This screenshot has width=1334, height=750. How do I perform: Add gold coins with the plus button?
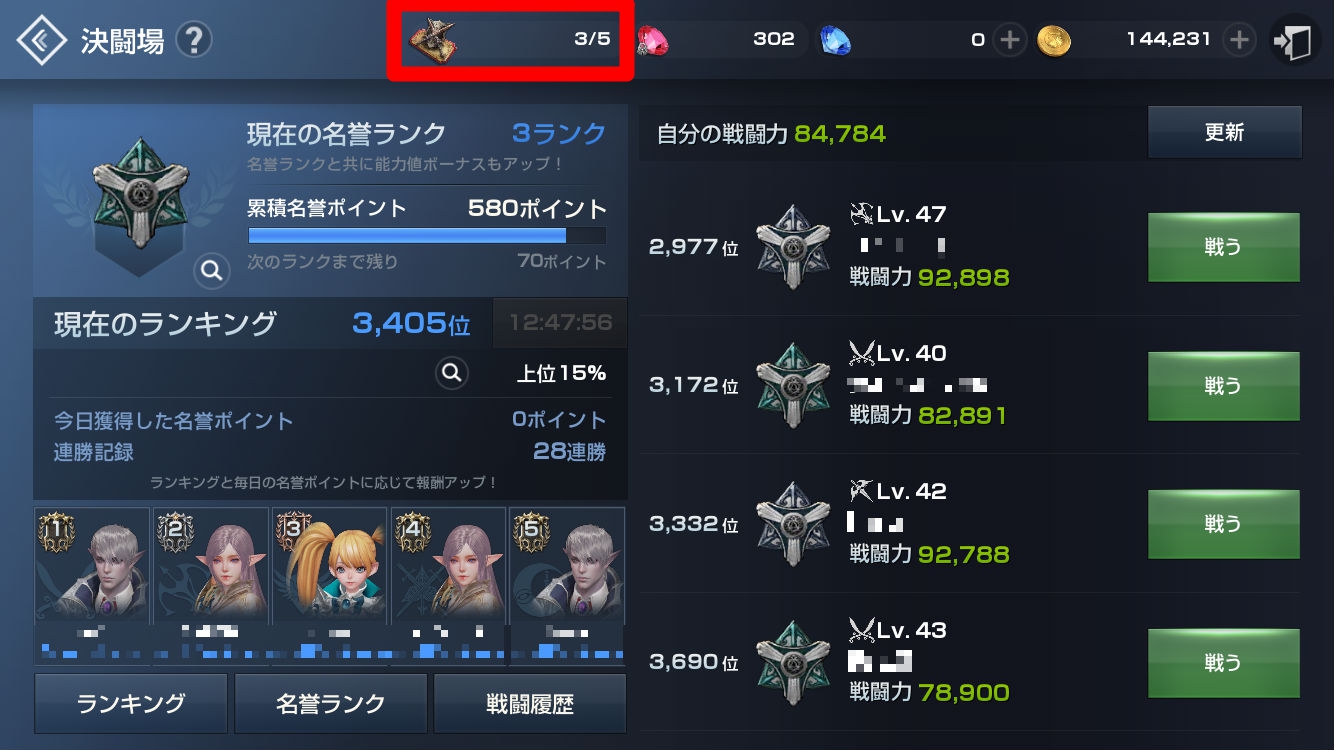tap(1239, 40)
